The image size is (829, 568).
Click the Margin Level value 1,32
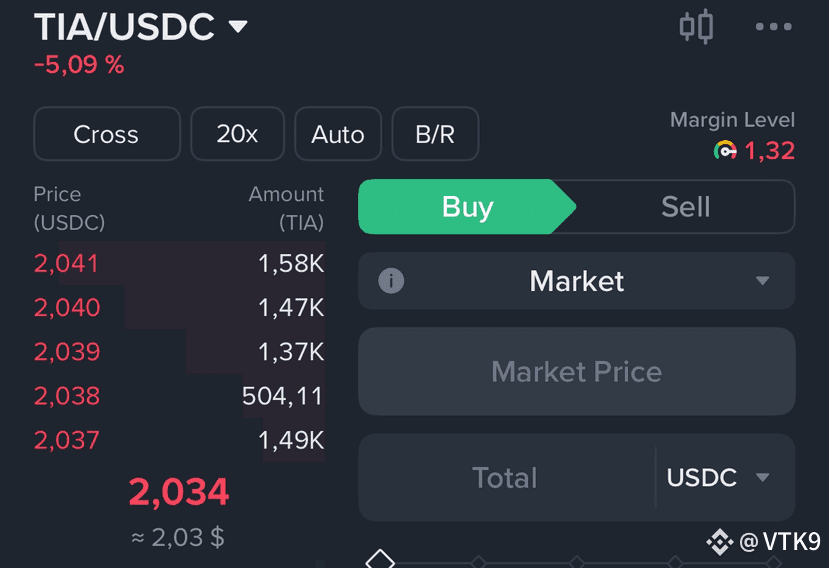(x=770, y=151)
